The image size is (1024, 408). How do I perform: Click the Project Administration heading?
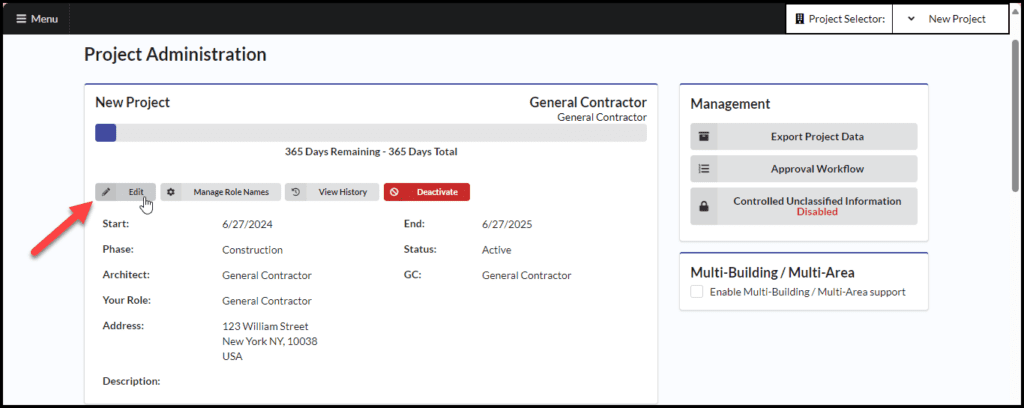[x=175, y=54]
